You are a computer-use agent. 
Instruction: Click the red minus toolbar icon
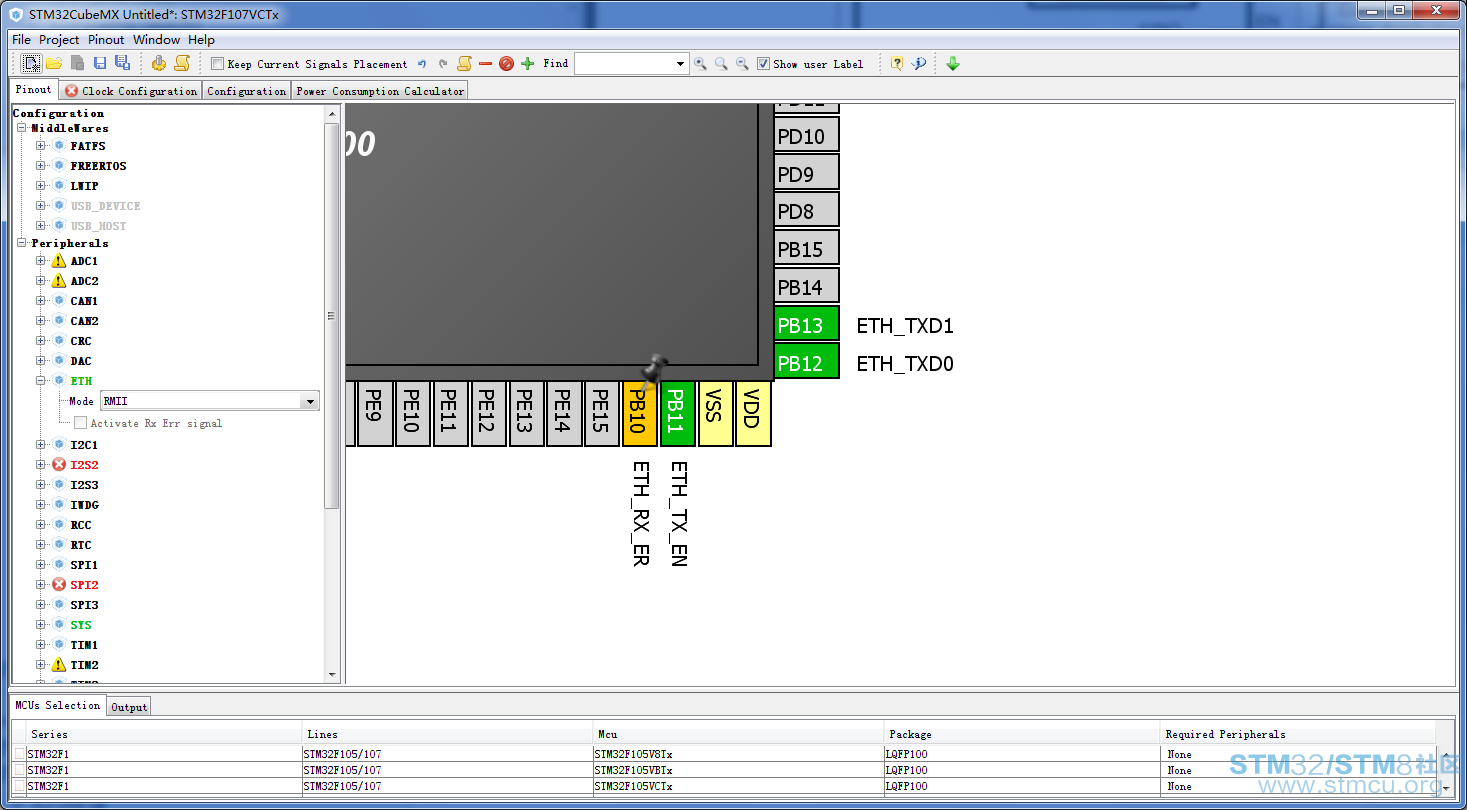(x=486, y=64)
